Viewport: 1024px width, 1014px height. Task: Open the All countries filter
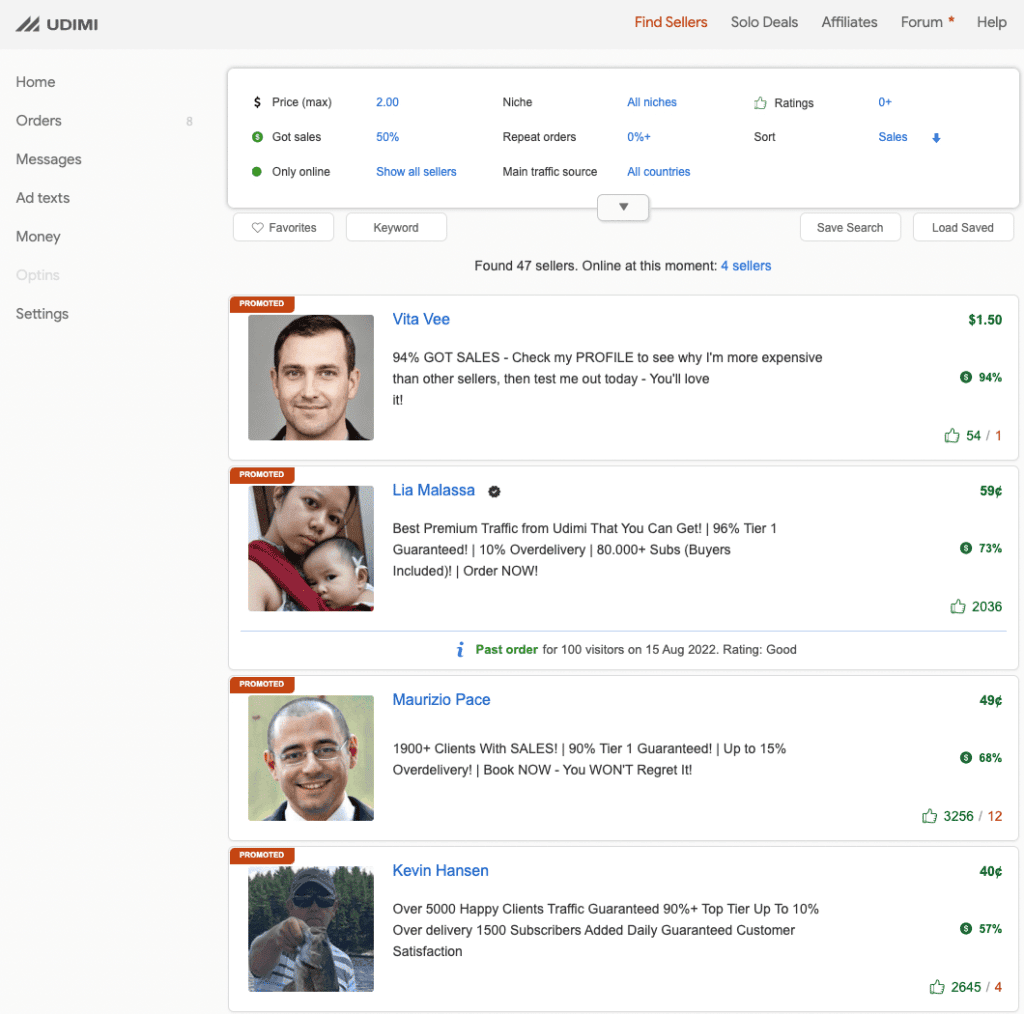(x=658, y=172)
